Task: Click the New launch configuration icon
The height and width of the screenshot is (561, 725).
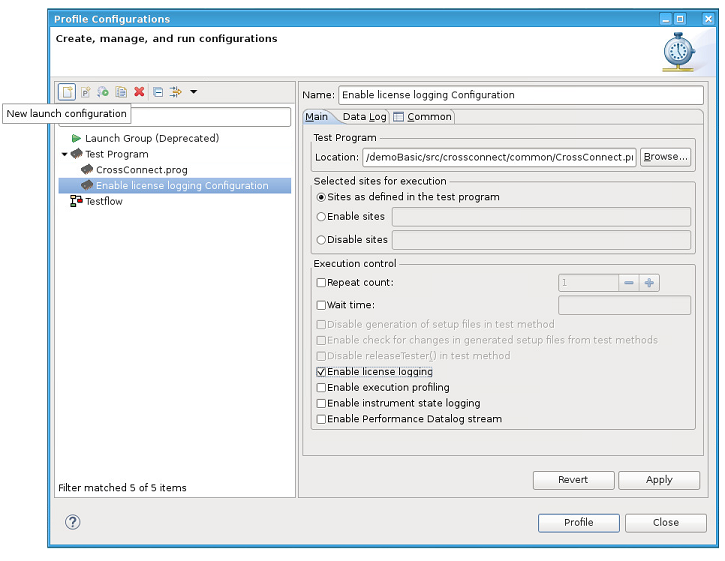Action: click(67, 92)
